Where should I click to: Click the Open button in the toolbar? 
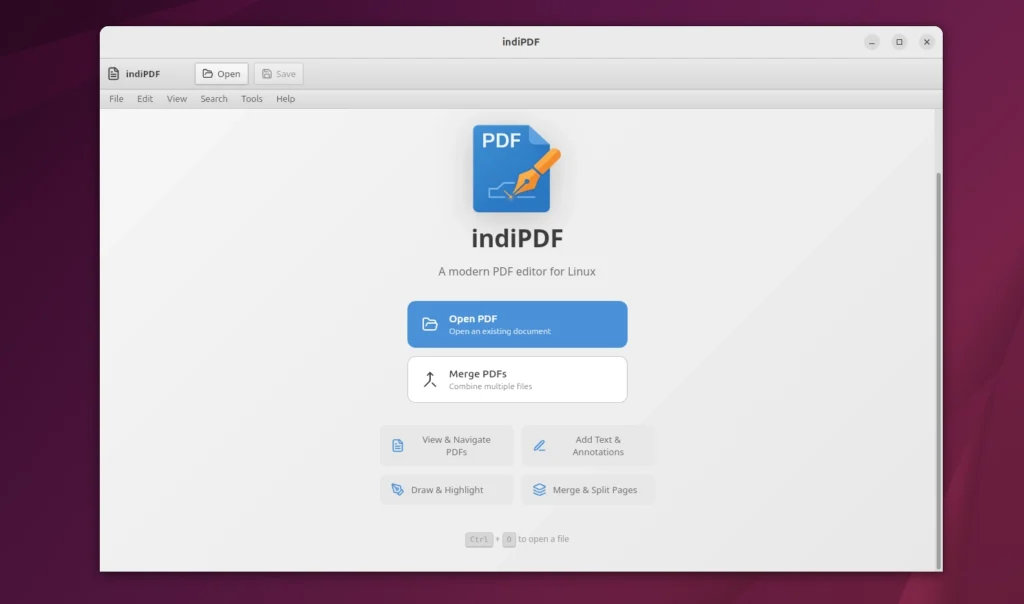[x=221, y=73]
